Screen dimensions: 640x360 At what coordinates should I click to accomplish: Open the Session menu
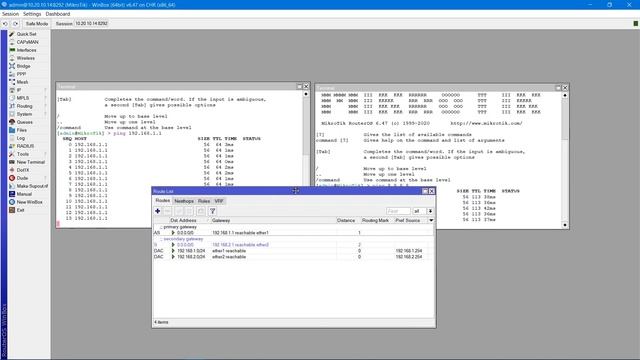[10, 14]
